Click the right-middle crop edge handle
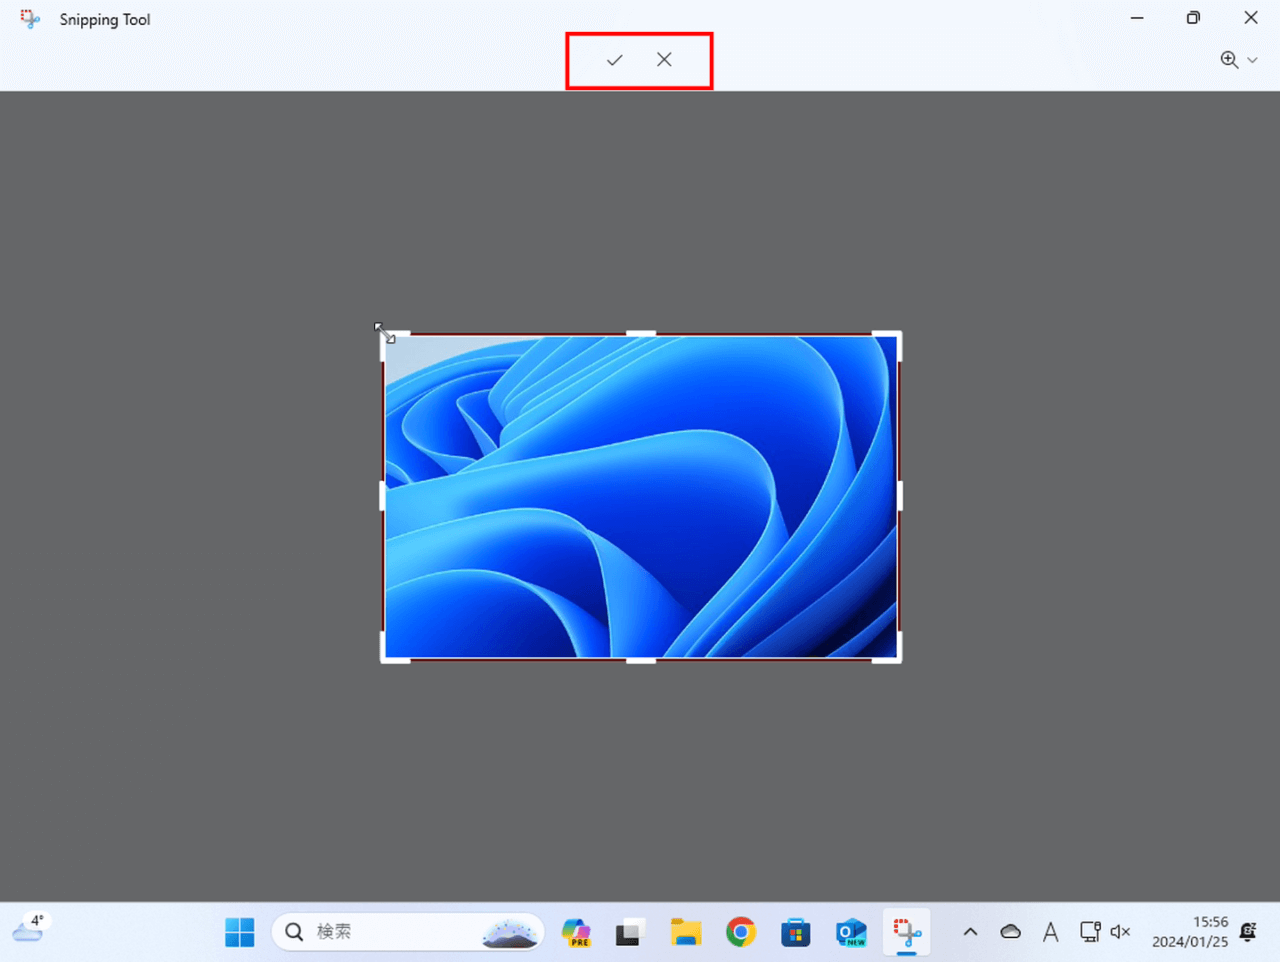 point(900,496)
